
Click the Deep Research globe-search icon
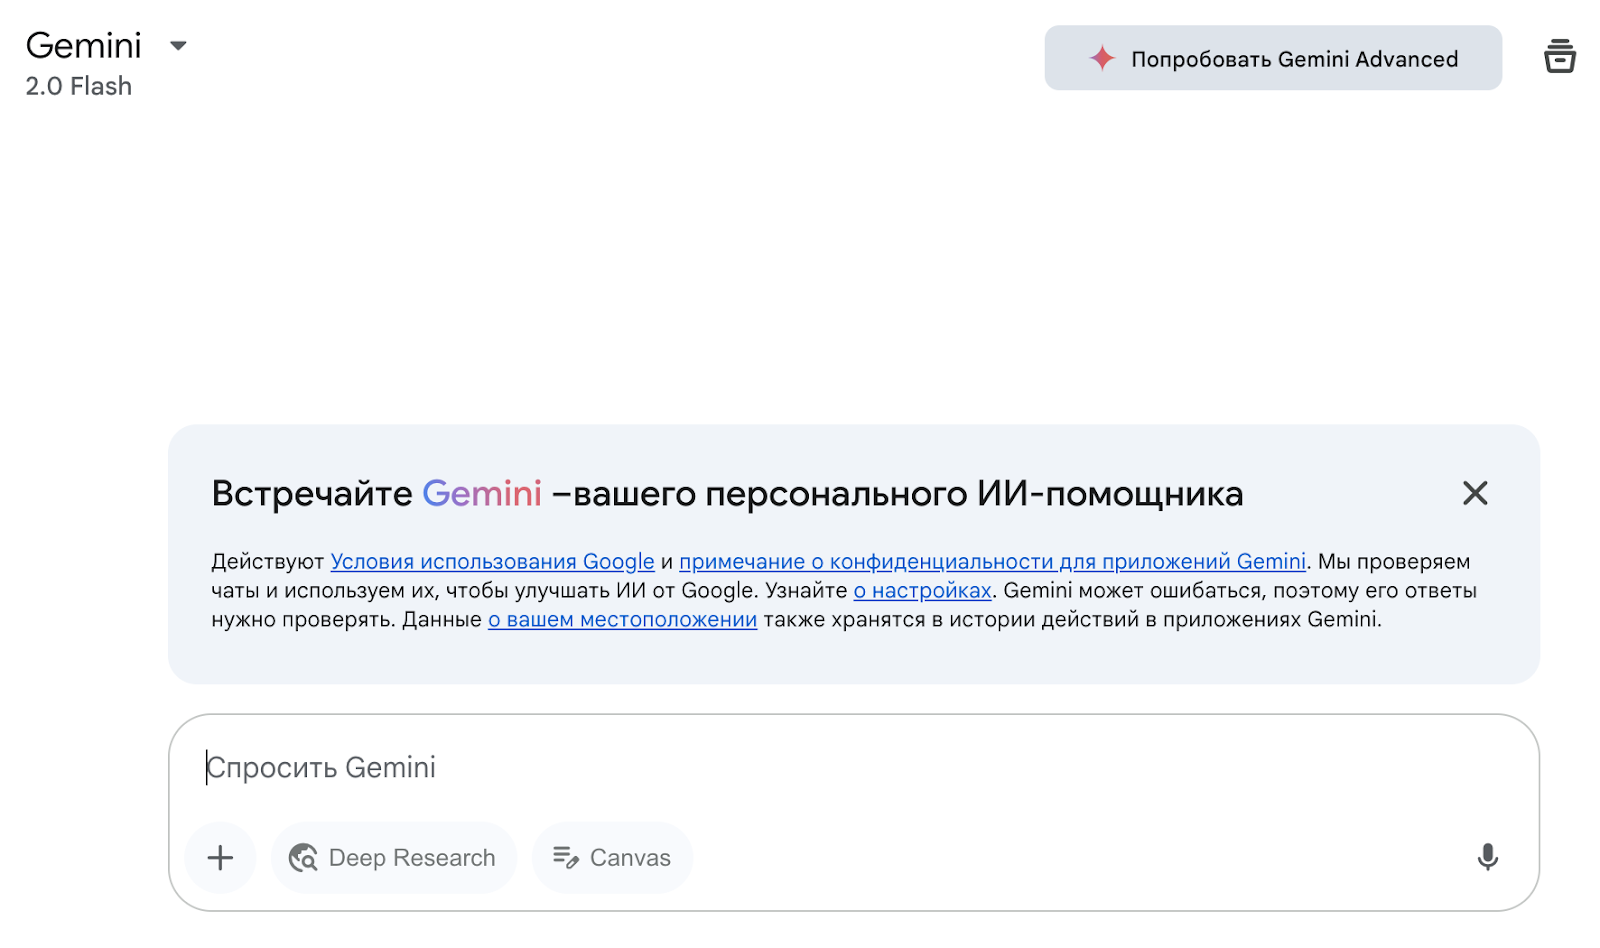(303, 858)
